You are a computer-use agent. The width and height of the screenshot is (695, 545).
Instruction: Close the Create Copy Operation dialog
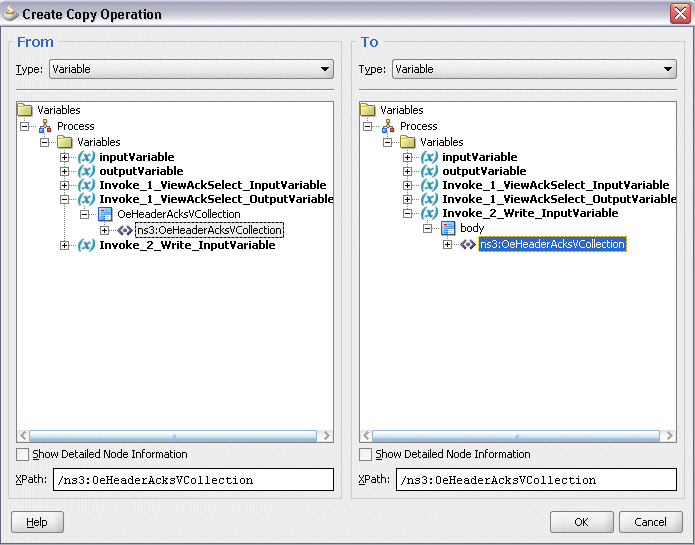pyautogui.click(x=680, y=13)
